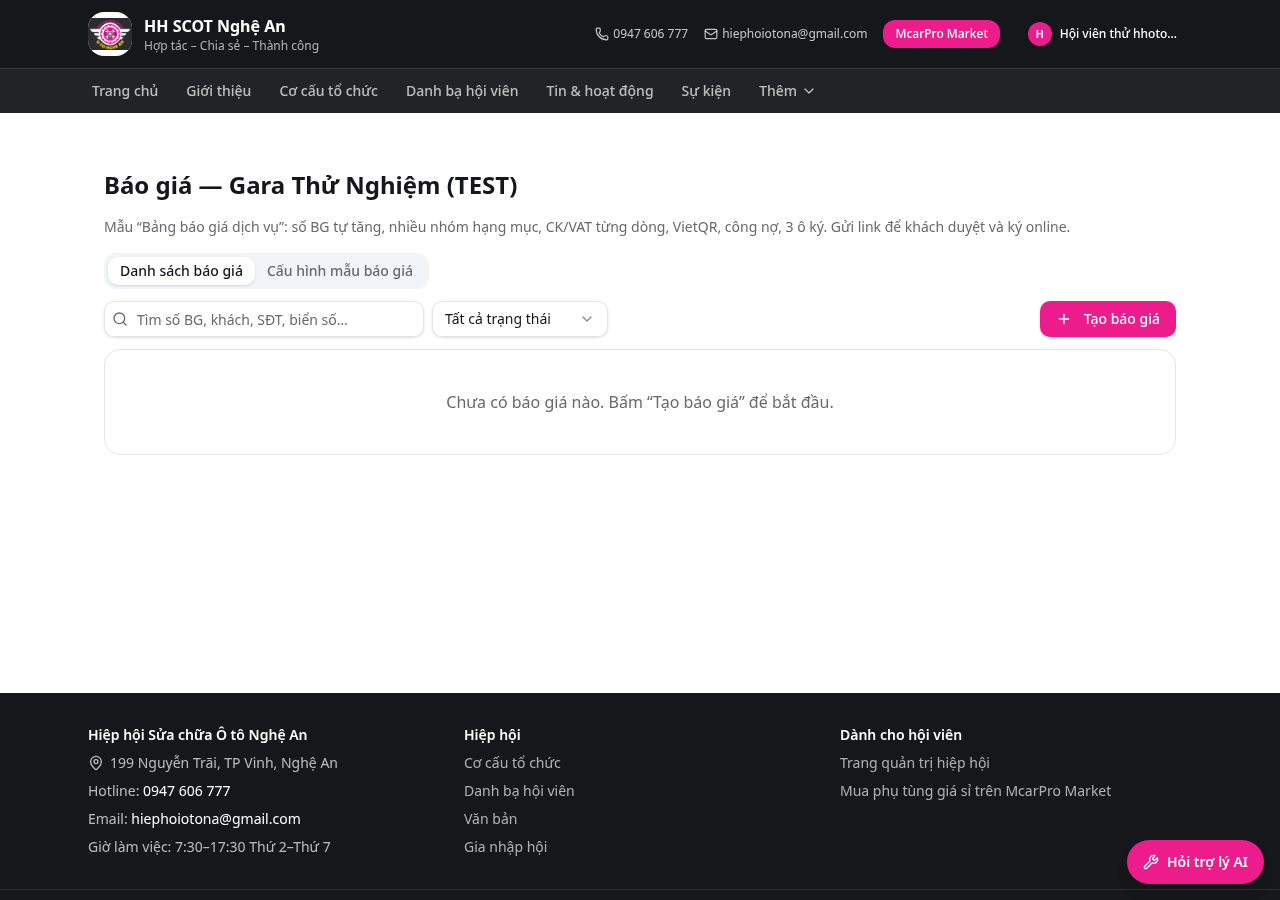This screenshot has width=1280, height=900.
Task: Click the map pin icon in footer
Action: [96, 763]
